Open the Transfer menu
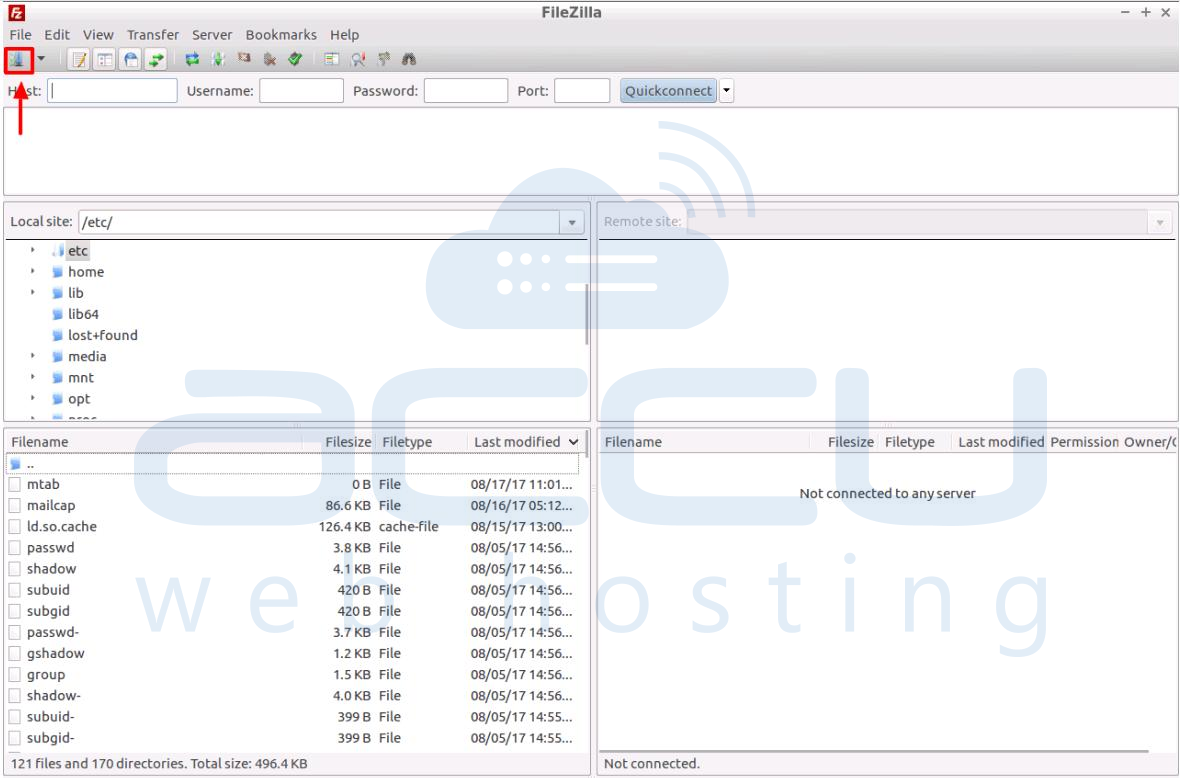The width and height of the screenshot is (1180, 778). point(153,35)
